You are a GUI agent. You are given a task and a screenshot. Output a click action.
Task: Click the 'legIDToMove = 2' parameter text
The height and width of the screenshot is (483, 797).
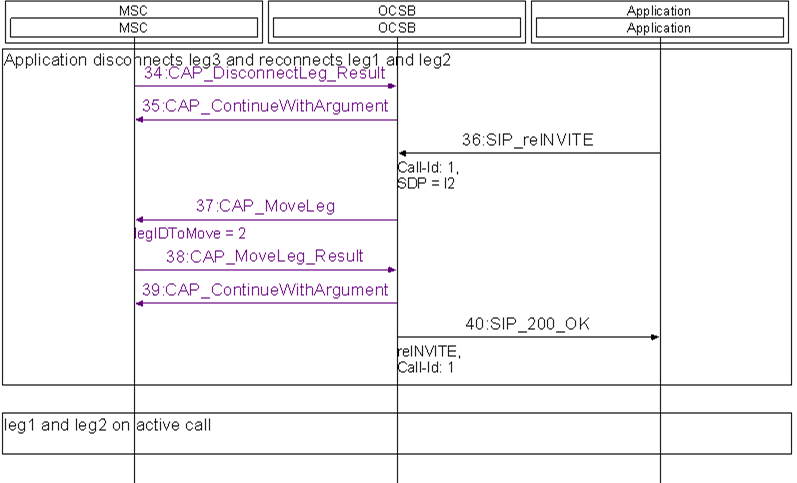191,233
